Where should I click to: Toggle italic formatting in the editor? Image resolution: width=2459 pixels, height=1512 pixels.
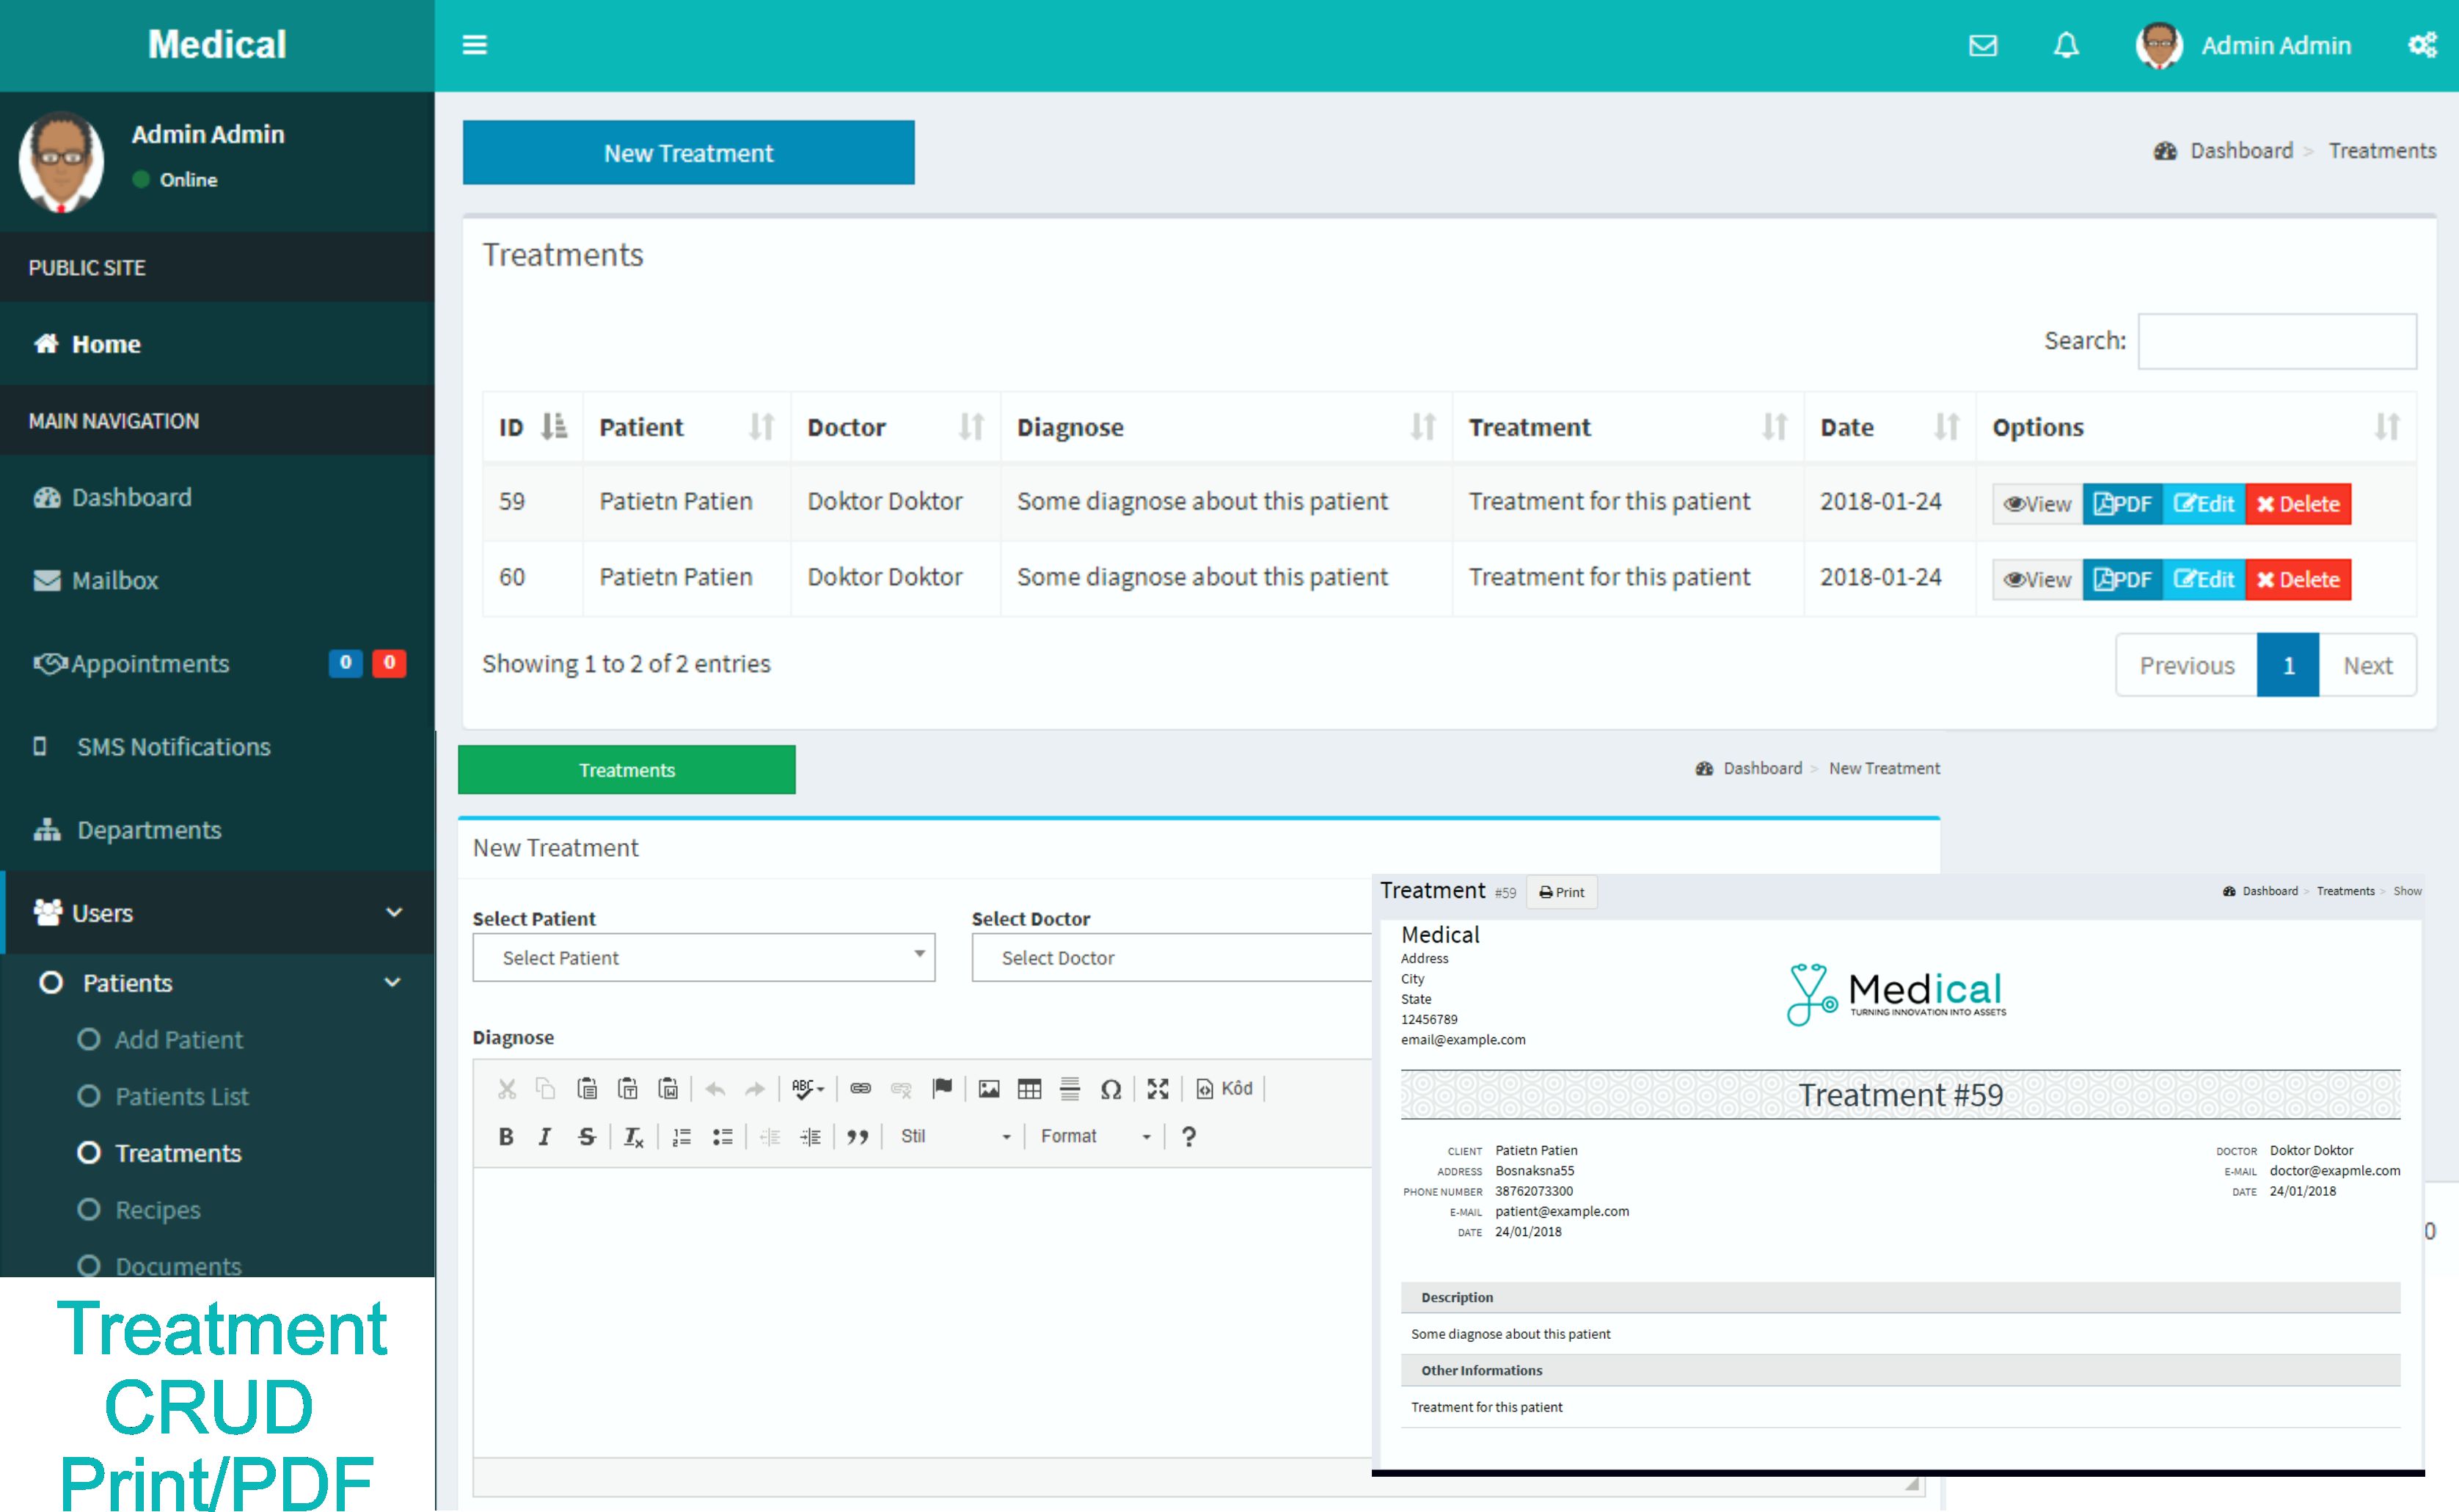click(x=545, y=1136)
